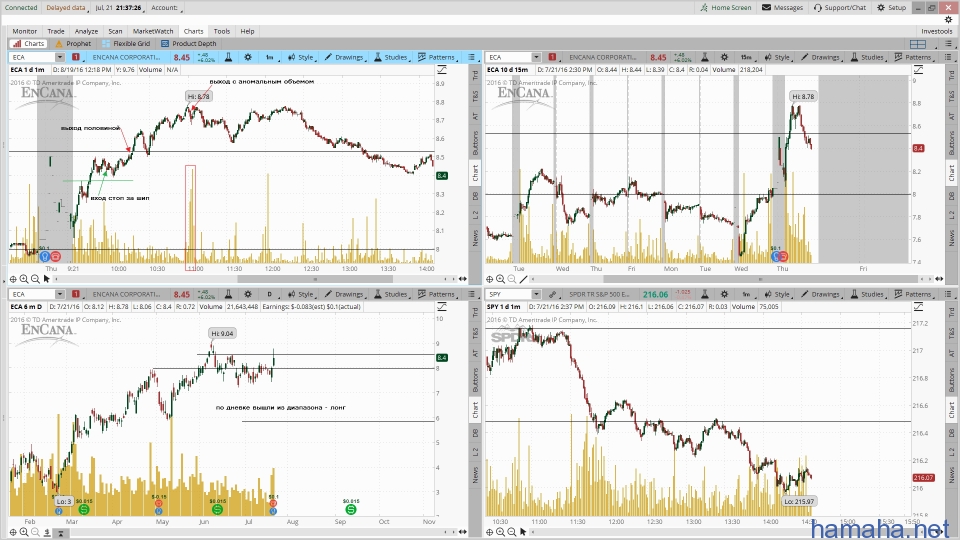Toggle Buttons side panel of ECA 15m chart
The width and height of the screenshot is (960, 540).
coord(951,142)
